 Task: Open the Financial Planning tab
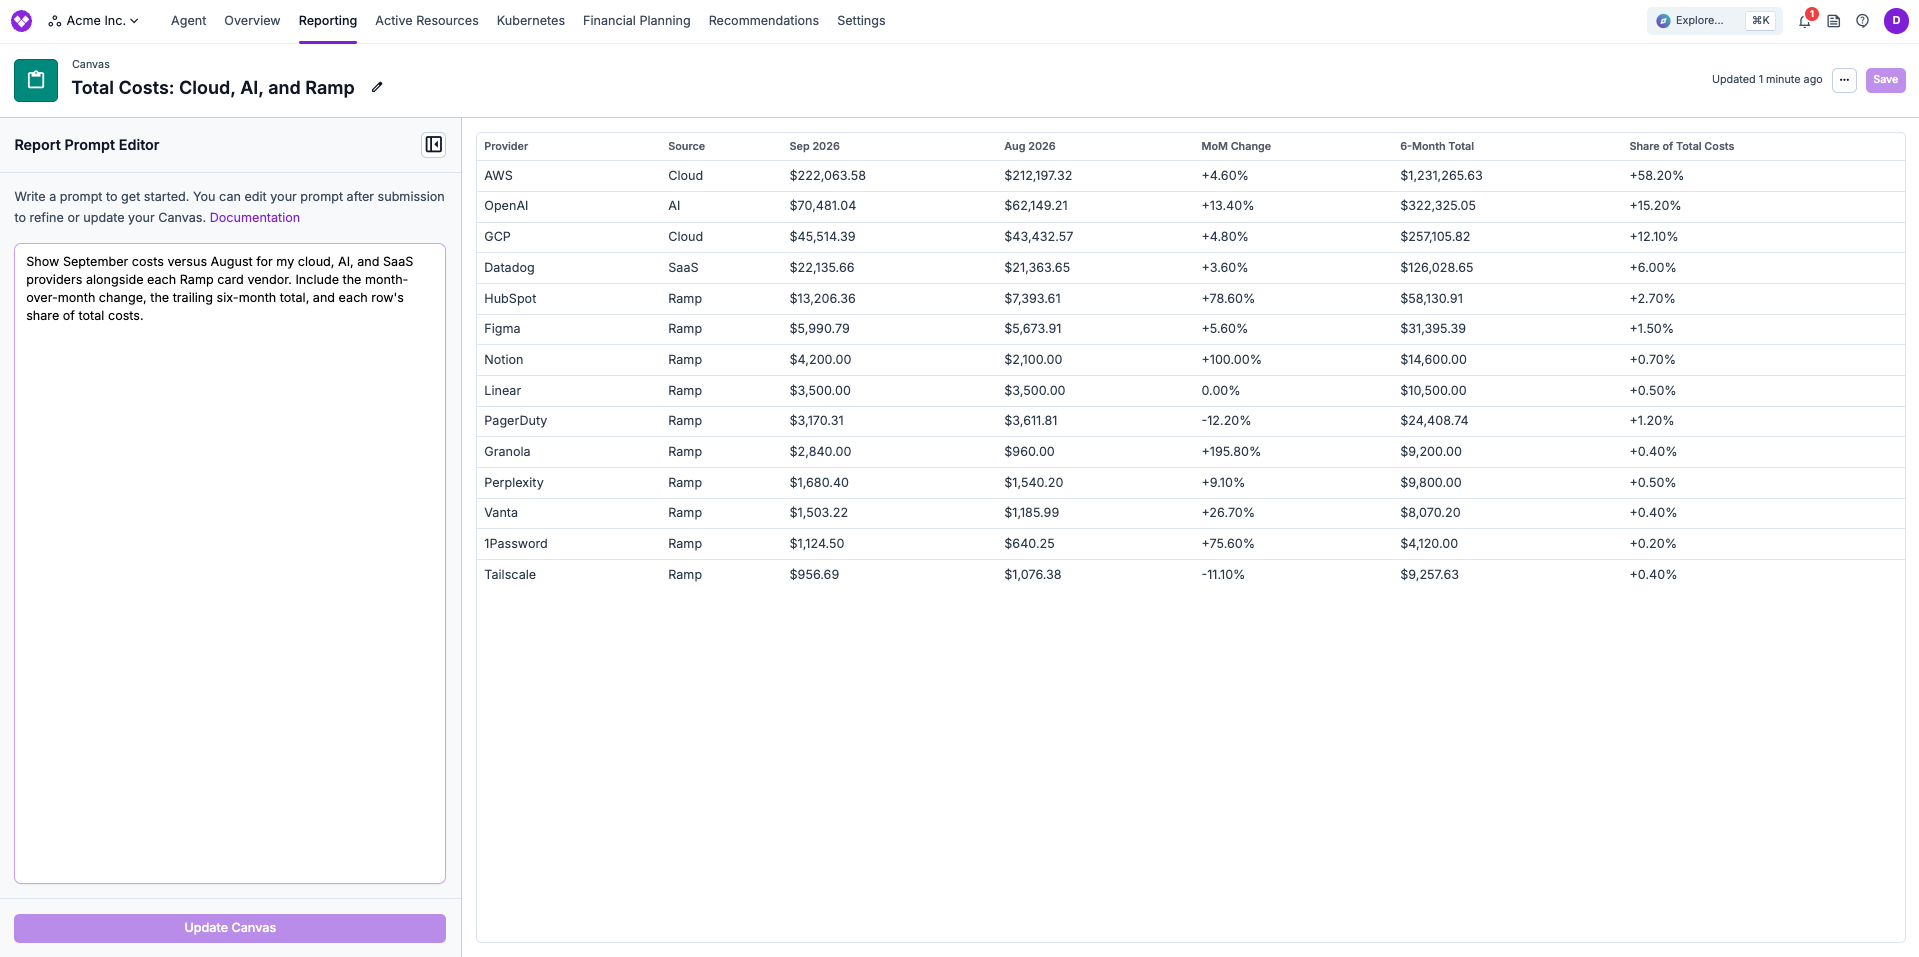(636, 20)
